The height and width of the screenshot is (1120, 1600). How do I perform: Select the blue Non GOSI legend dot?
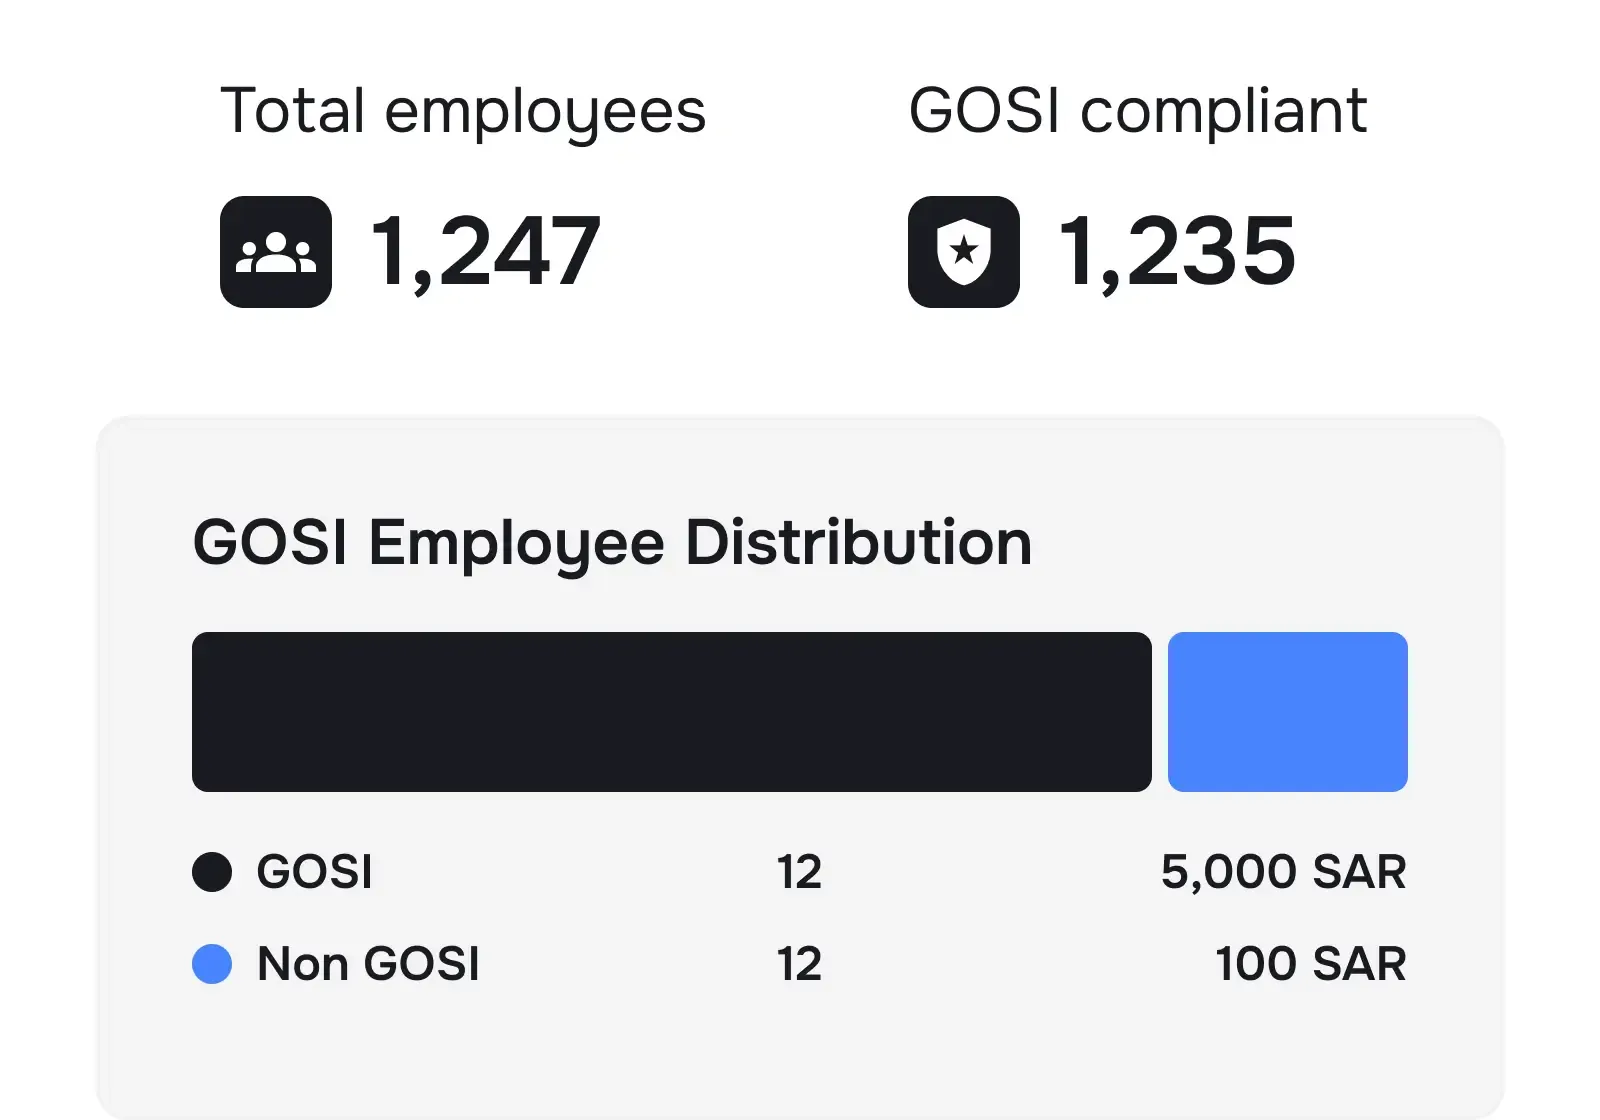tap(212, 964)
